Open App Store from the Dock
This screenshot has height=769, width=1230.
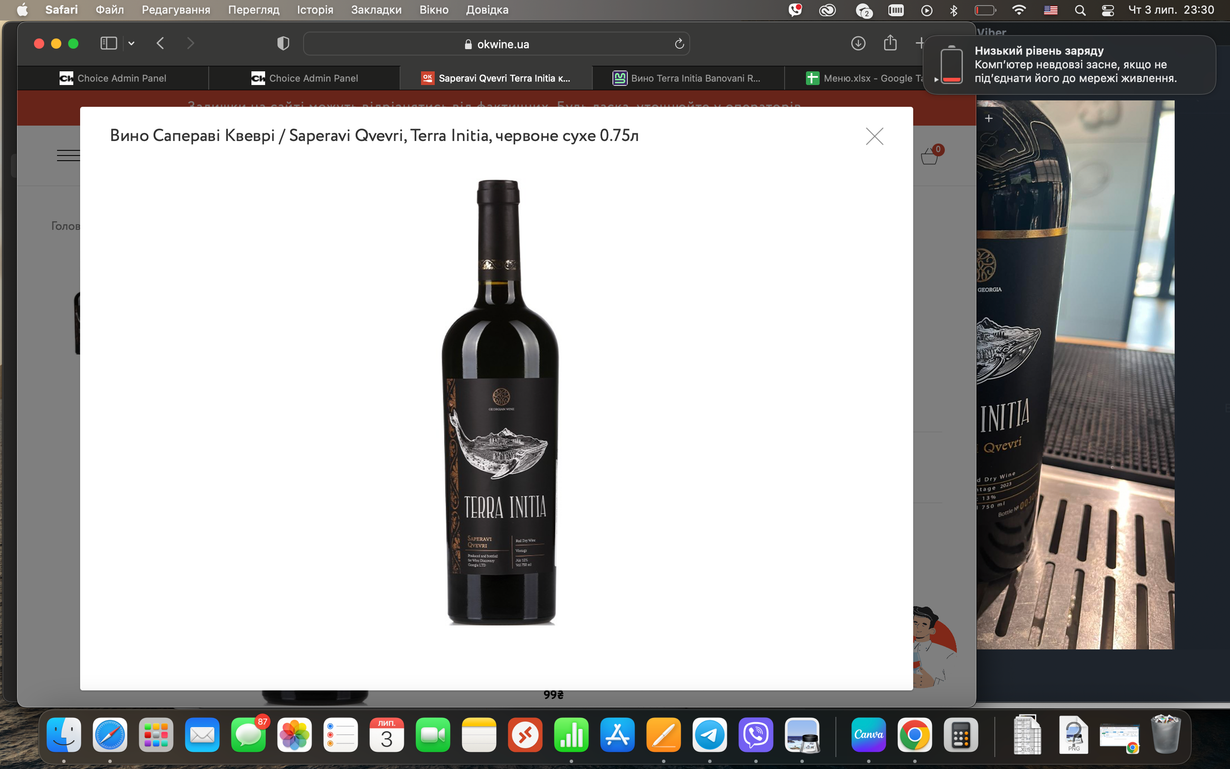coord(618,735)
